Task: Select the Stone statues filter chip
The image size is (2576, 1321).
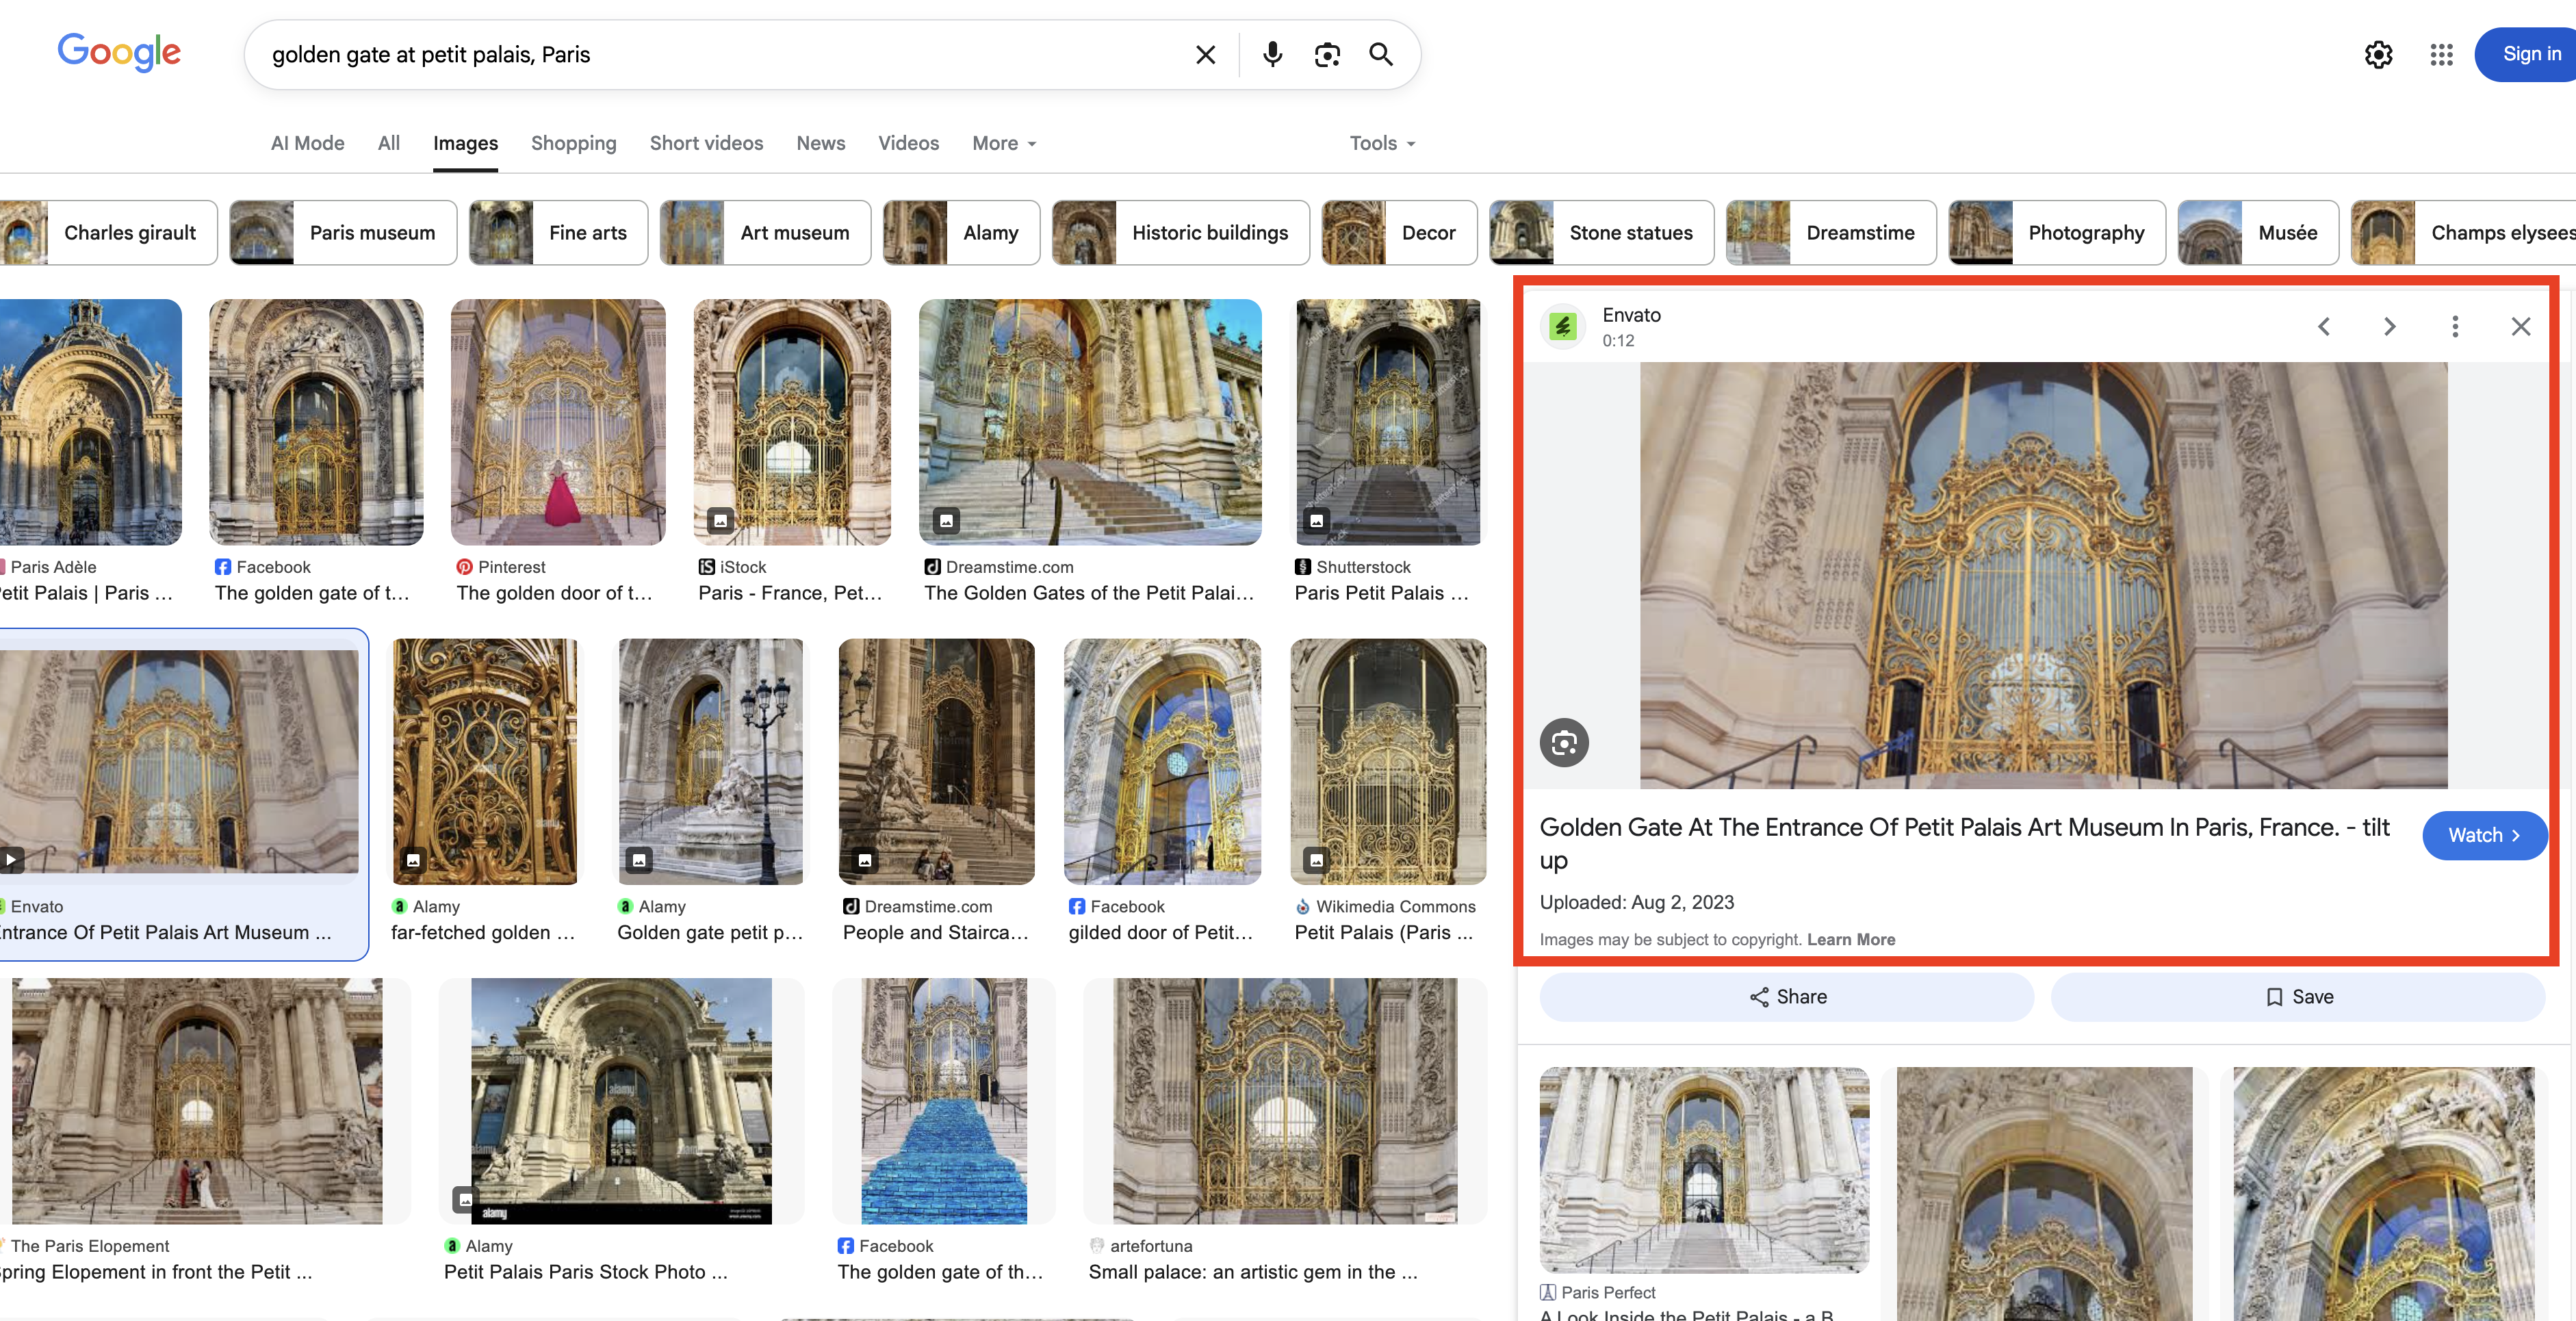Action: (1601, 232)
